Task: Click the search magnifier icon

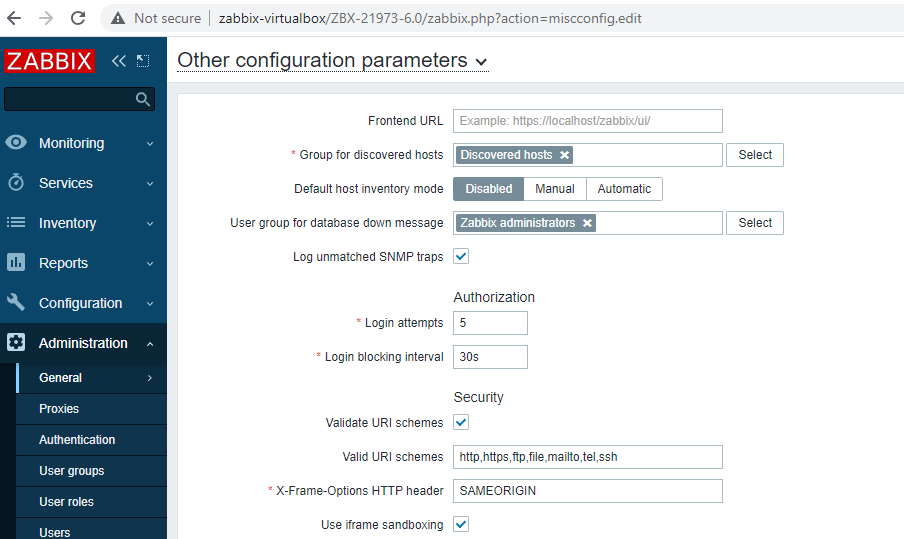Action: tap(142, 99)
